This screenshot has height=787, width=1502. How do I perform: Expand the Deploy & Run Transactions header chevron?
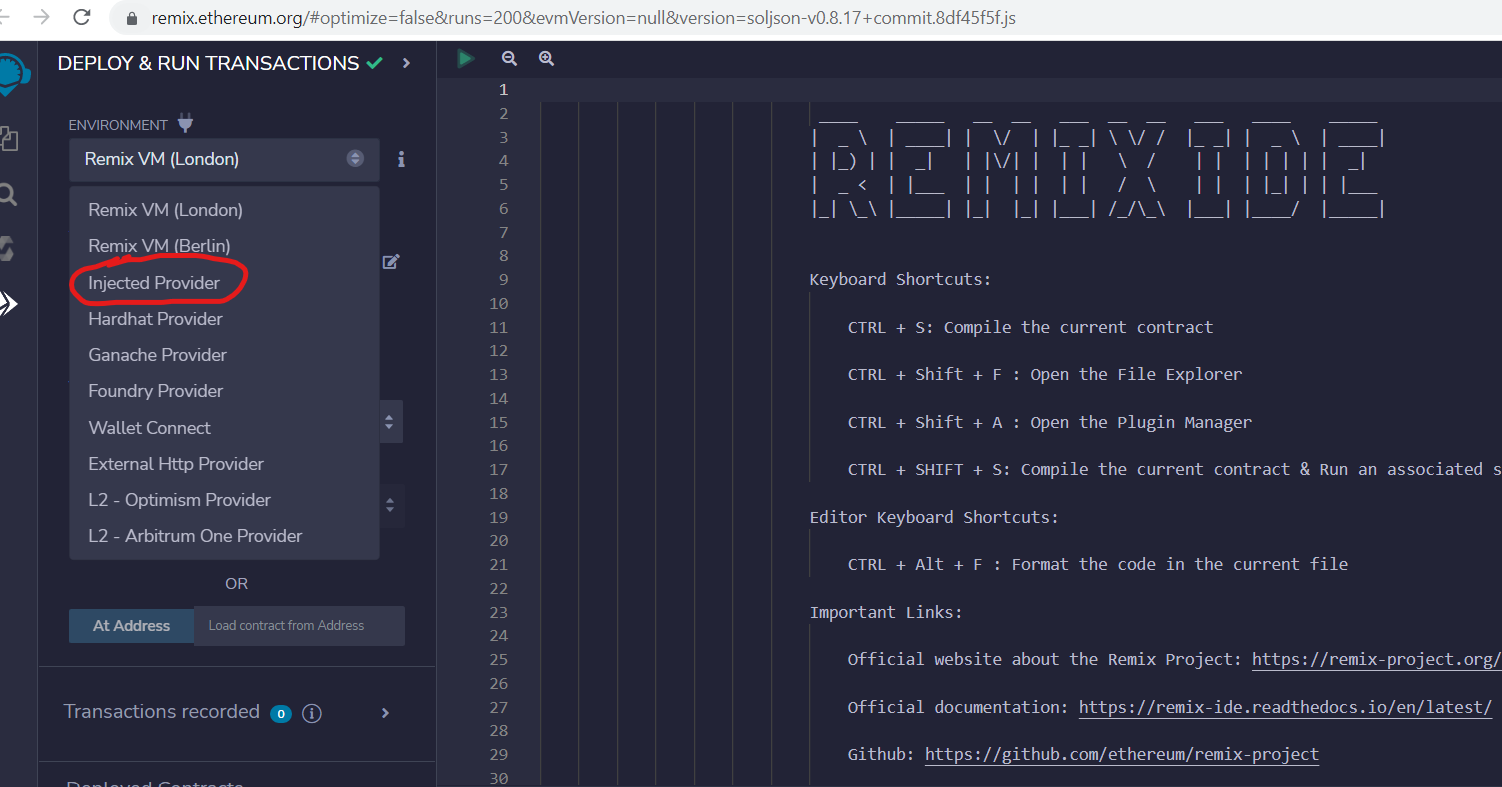(x=405, y=61)
